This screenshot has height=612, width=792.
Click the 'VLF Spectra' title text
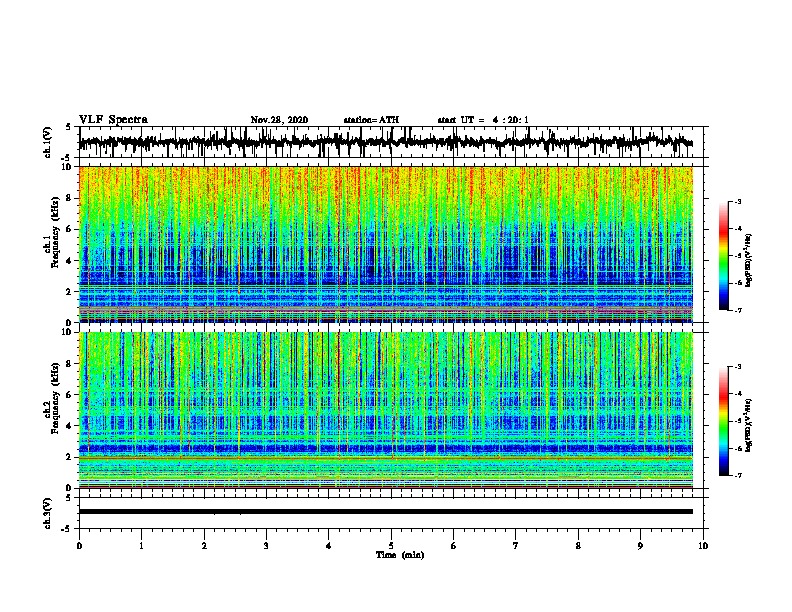113,120
